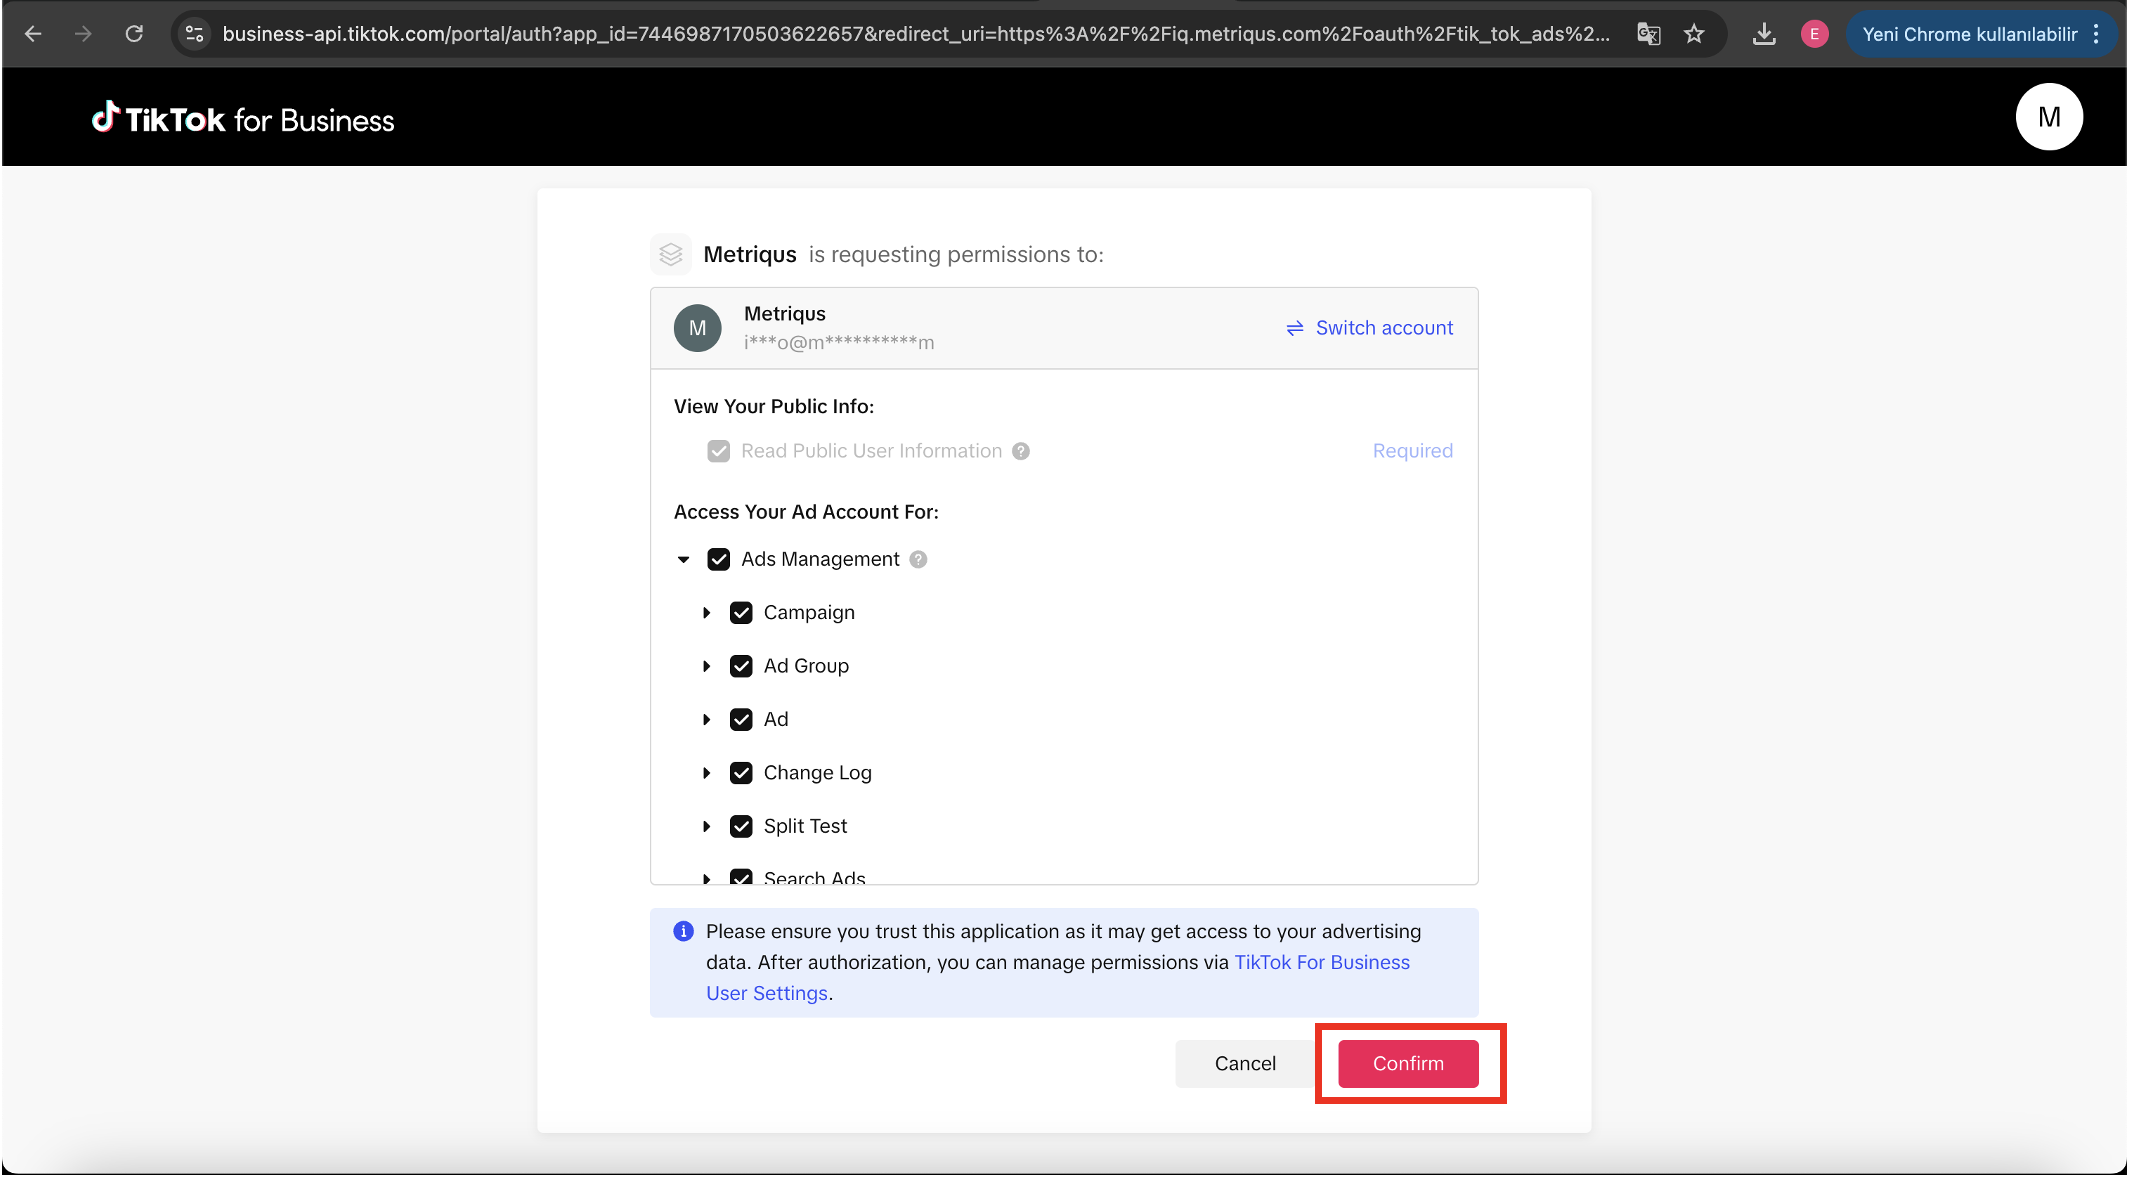Toggle the Change Log checkbox
The image size is (2130, 1178).
[x=741, y=773]
